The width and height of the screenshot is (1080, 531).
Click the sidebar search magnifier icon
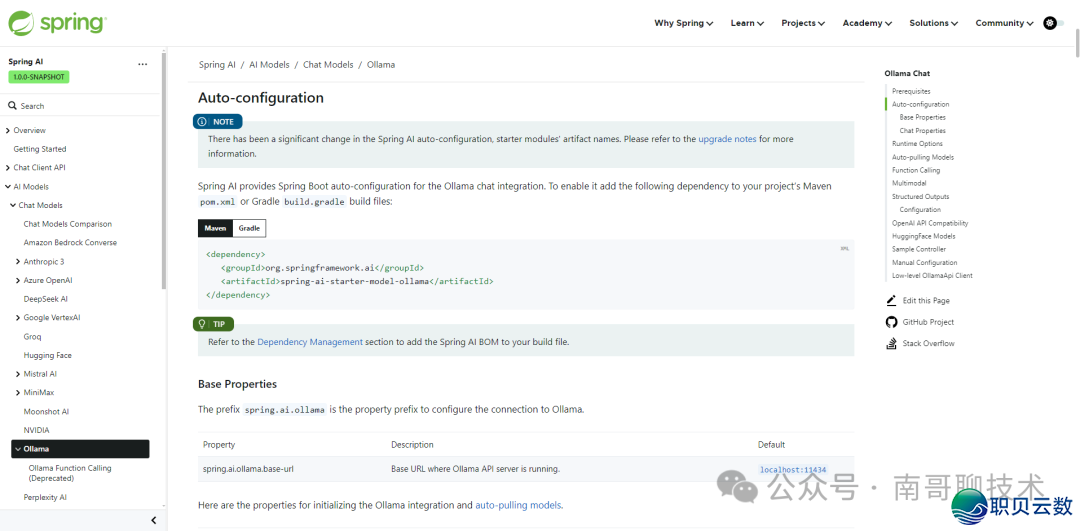click(x=12, y=106)
